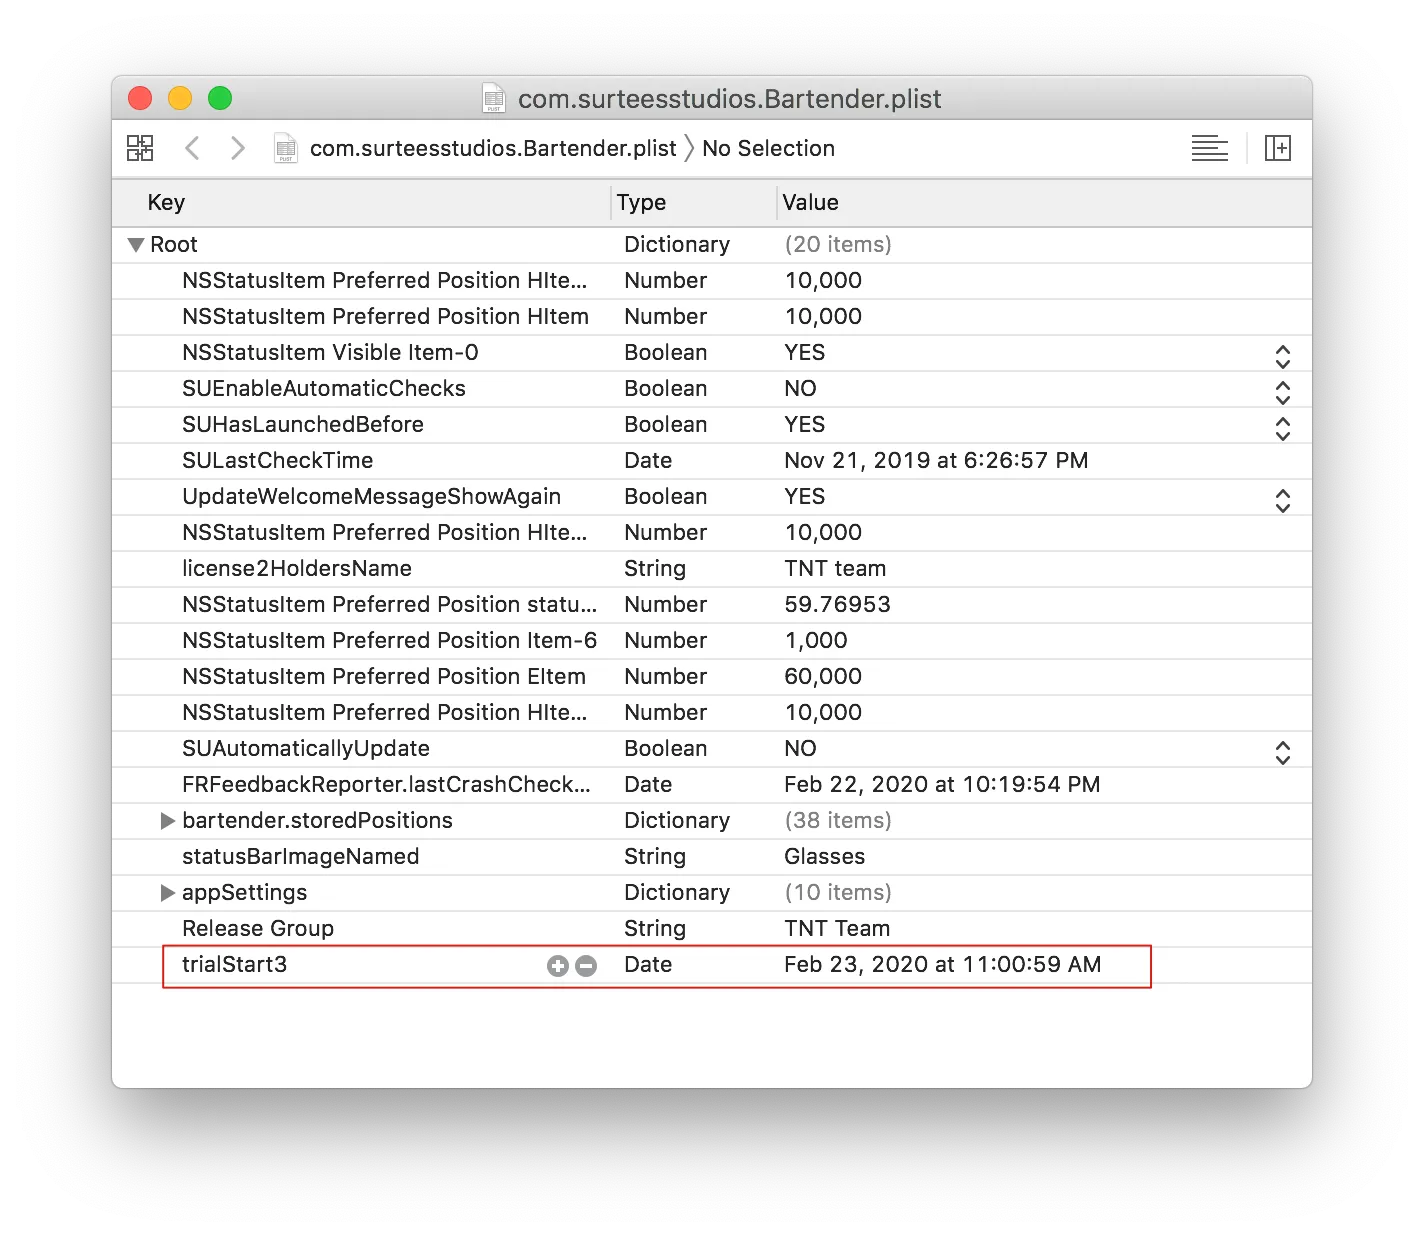Collapse the Root dictionary triangle

(136, 244)
